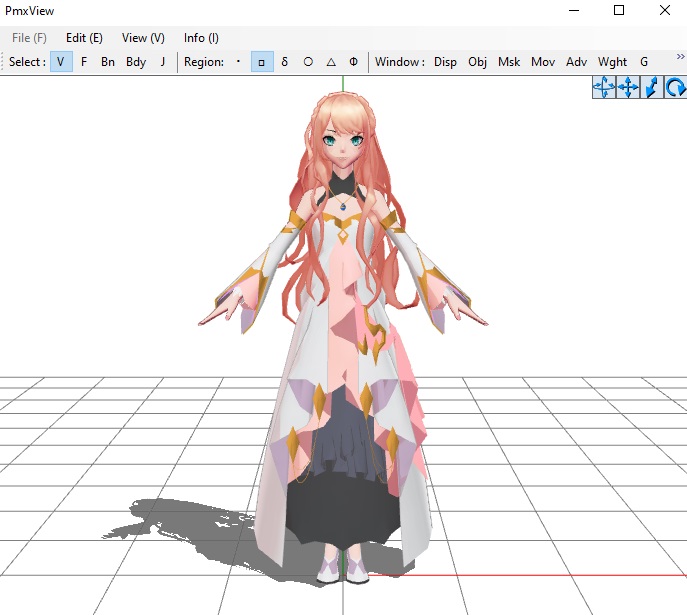687x615 pixels.
Task: Toggle vertex selection mode V
Action: point(61,62)
